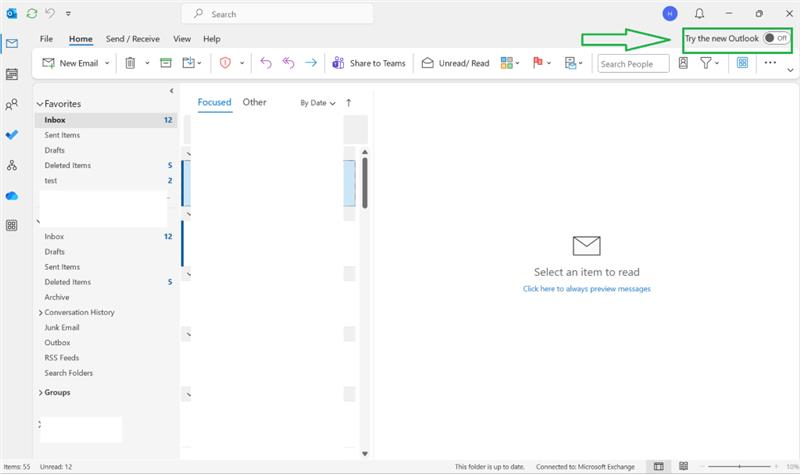Viewport: 800px width, 474px height.
Task: Open notifications bell icon
Action: [699, 14]
